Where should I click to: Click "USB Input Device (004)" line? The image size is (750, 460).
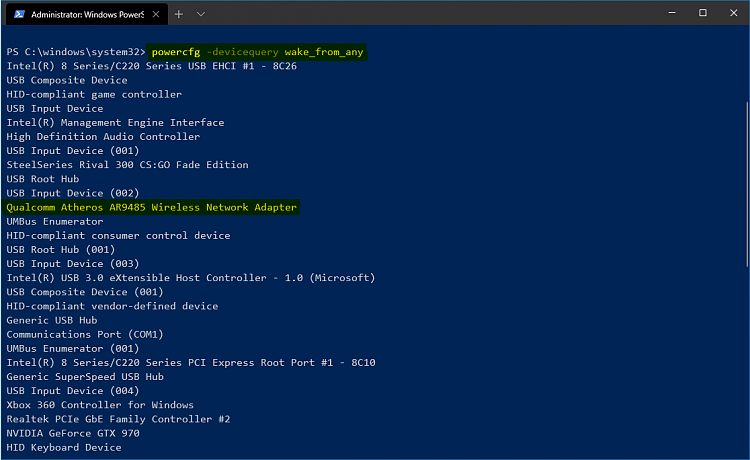[73, 391]
